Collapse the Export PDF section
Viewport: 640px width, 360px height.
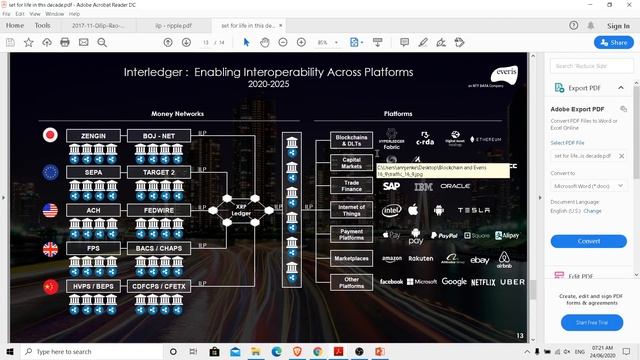coord(621,88)
